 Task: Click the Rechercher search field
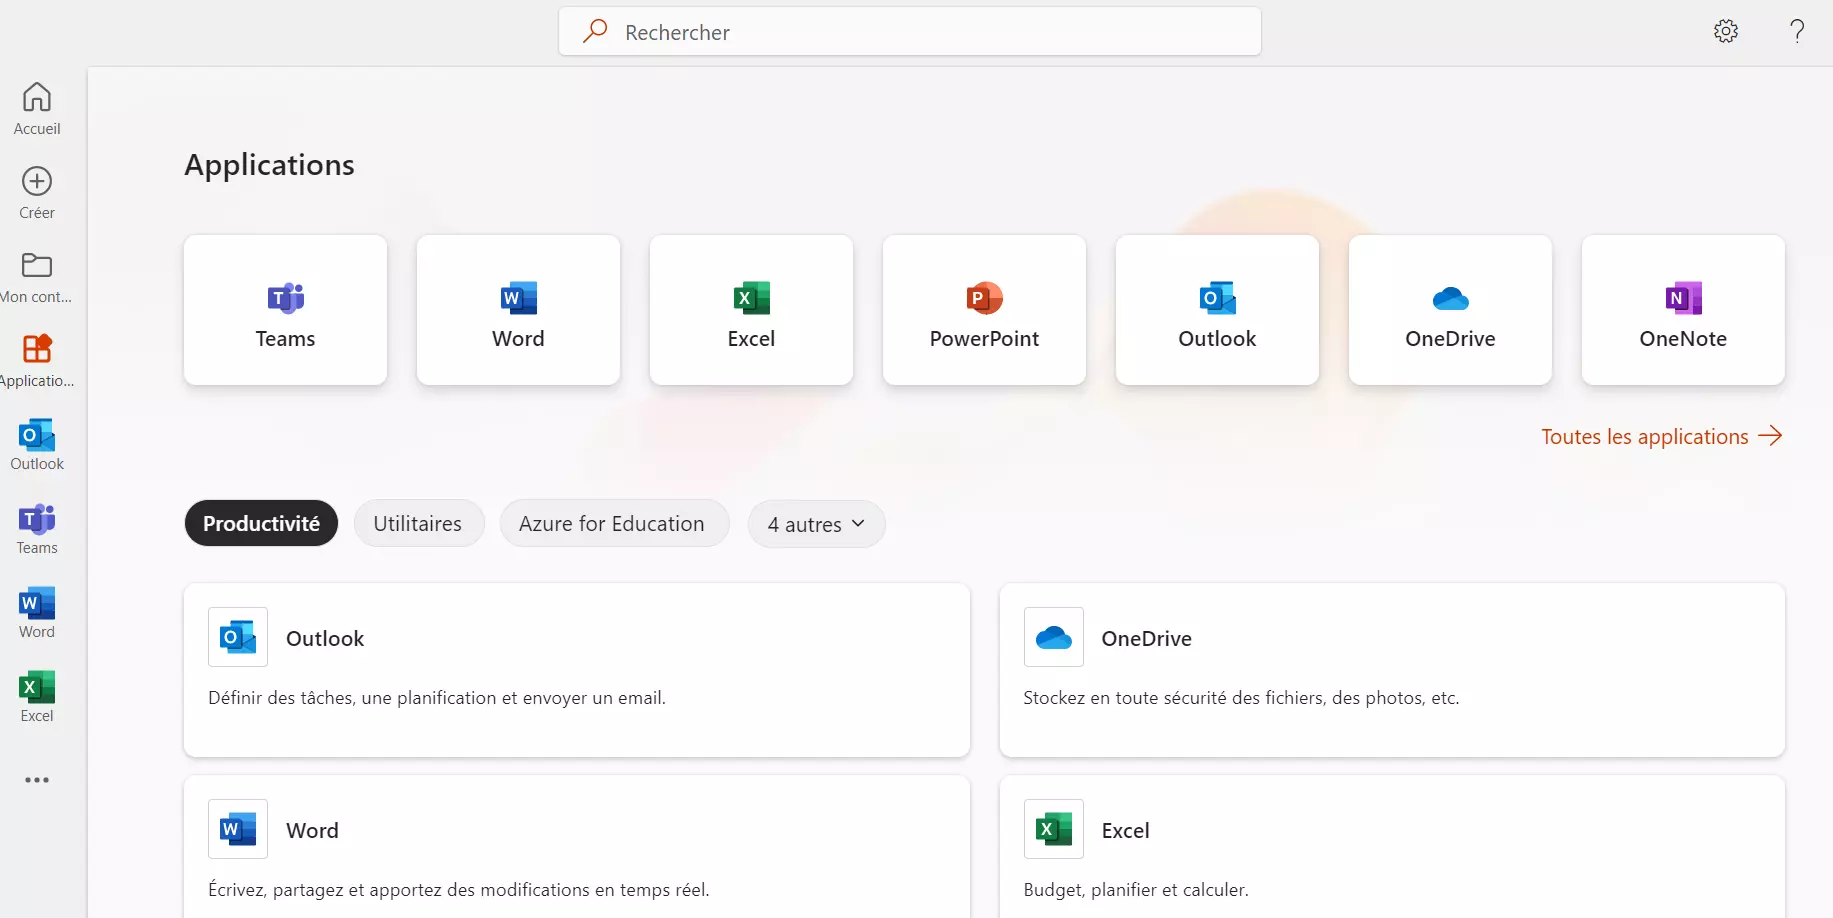click(910, 32)
